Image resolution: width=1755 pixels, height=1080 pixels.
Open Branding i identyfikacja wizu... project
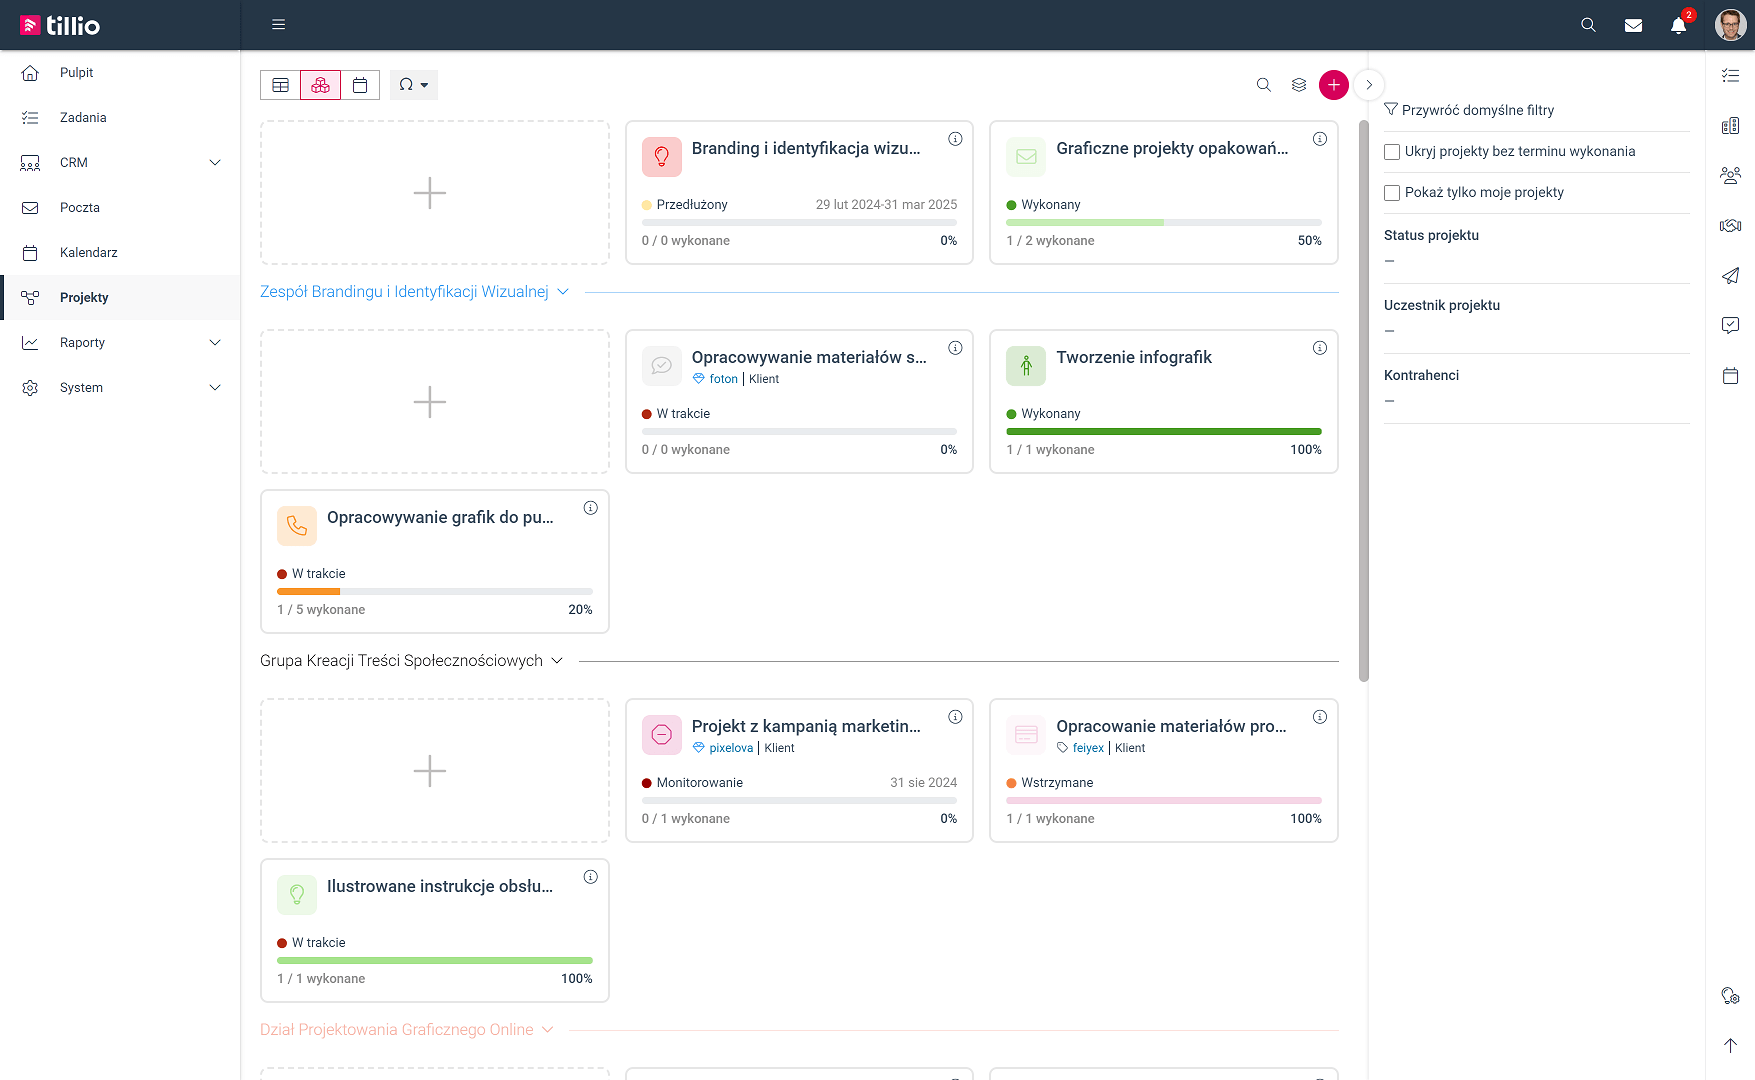pos(806,149)
